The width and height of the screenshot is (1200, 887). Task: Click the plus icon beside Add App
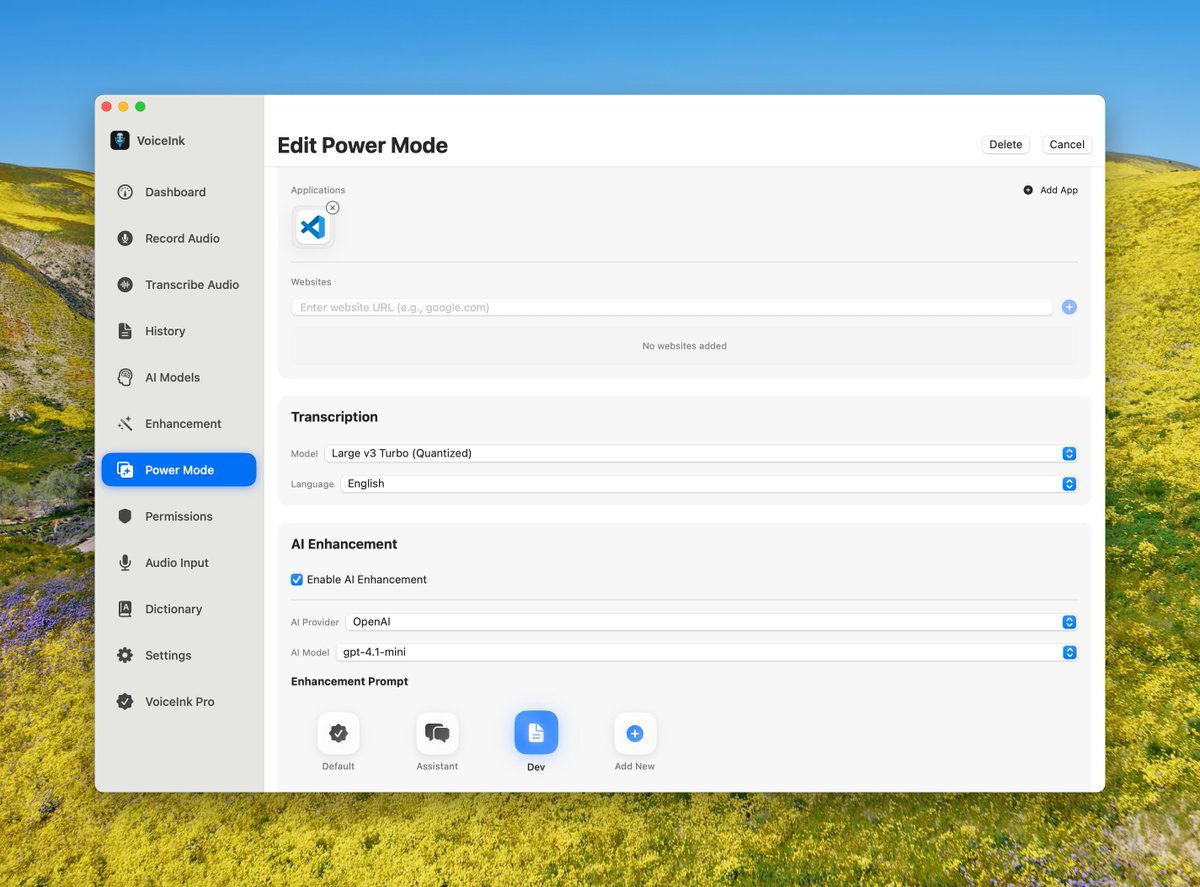1028,190
